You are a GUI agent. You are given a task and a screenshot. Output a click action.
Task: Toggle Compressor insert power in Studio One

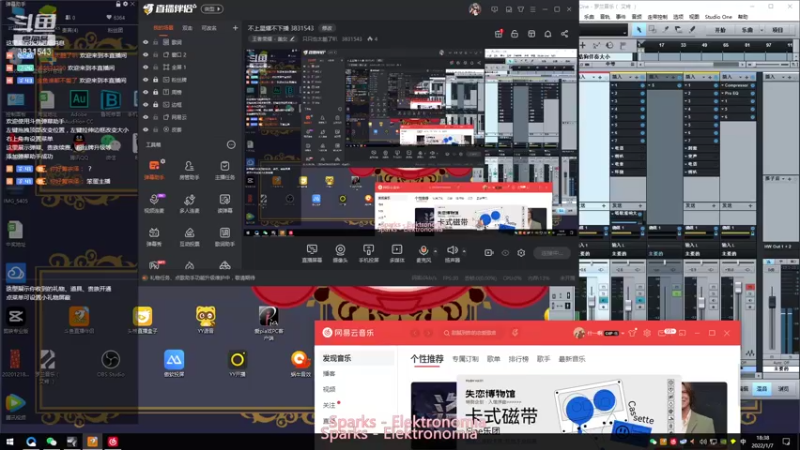pyautogui.click(x=753, y=85)
